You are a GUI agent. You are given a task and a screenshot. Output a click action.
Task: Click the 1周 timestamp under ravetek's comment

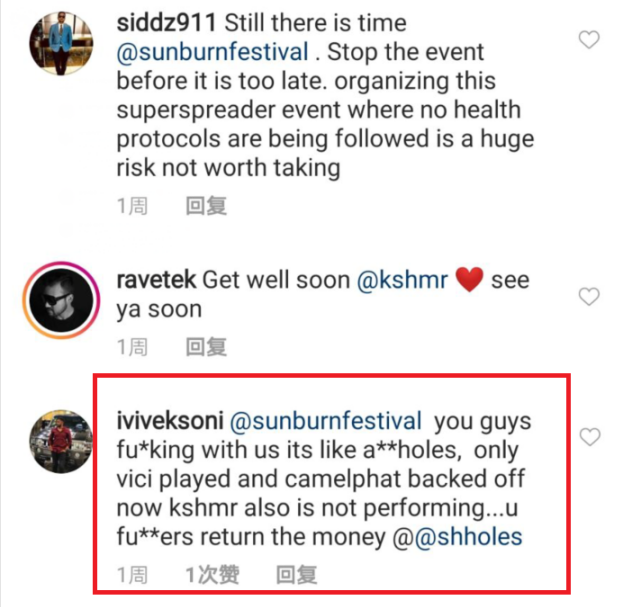132,347
